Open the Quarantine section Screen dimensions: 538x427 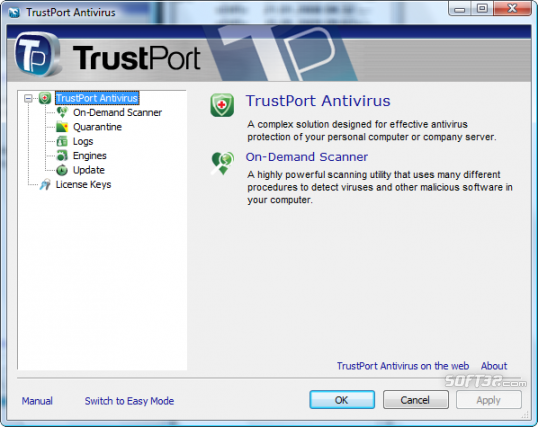point(97,127)
